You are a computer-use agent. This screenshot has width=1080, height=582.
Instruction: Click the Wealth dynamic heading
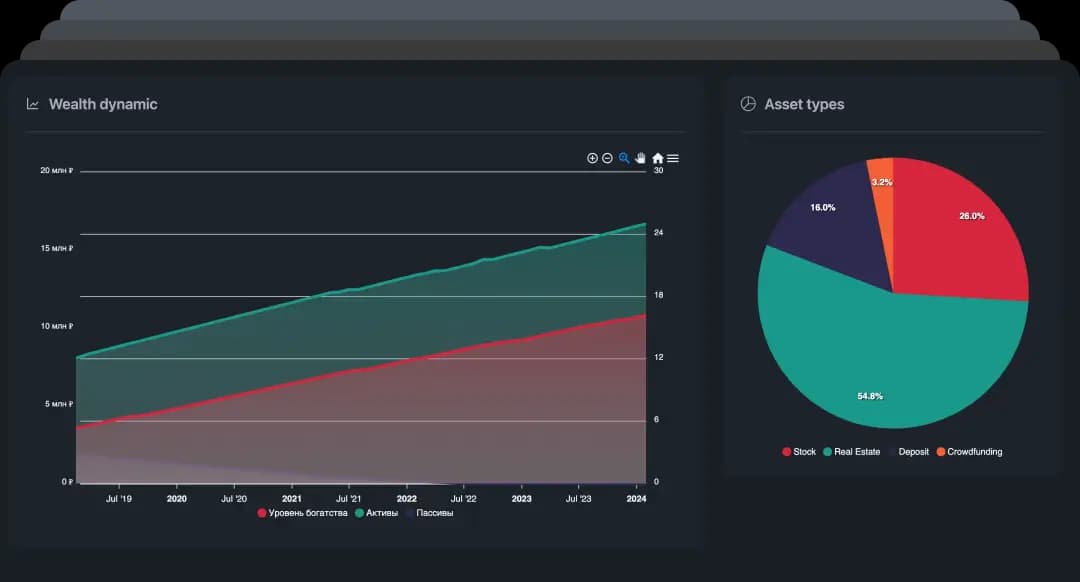[x=103, y=104]
